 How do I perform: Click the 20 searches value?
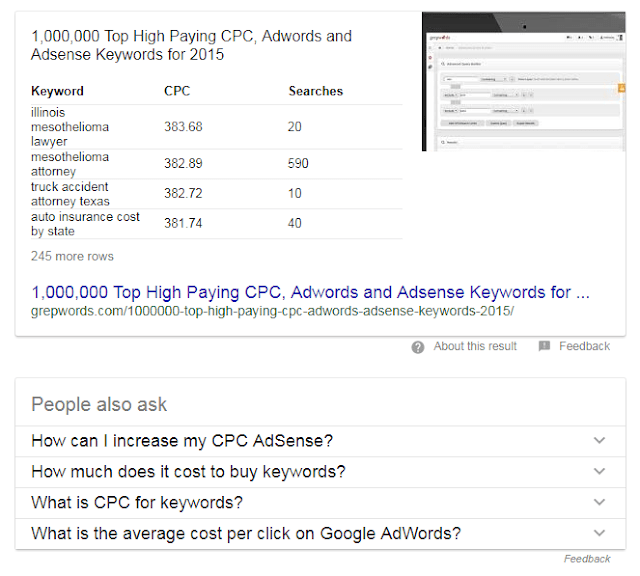click(294, 127)
